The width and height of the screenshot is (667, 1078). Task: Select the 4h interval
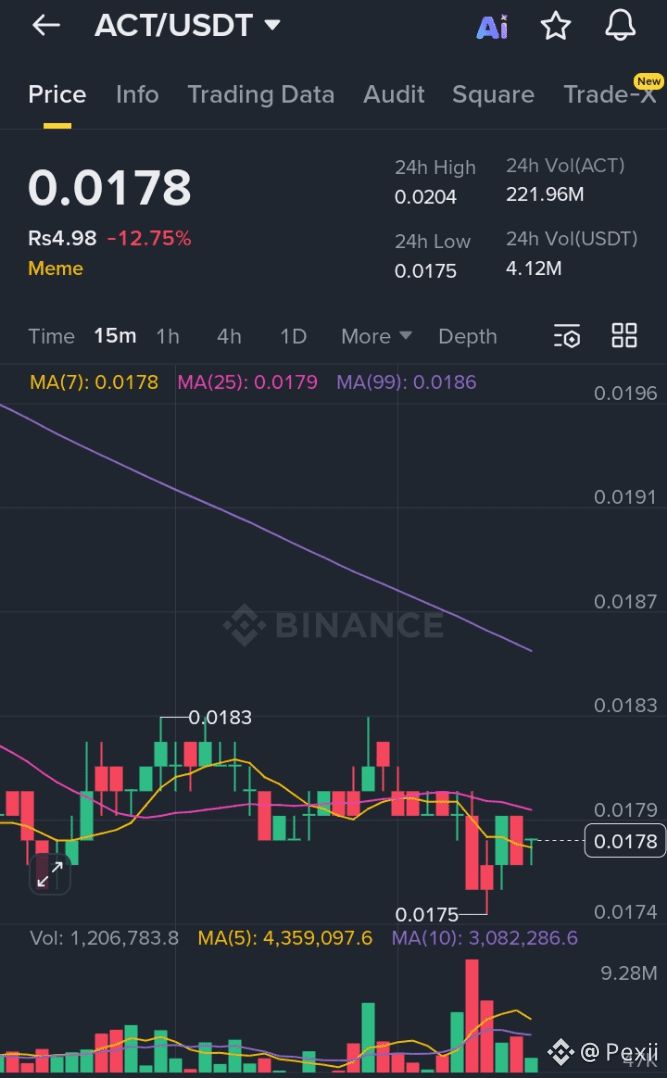coord(229,336)
